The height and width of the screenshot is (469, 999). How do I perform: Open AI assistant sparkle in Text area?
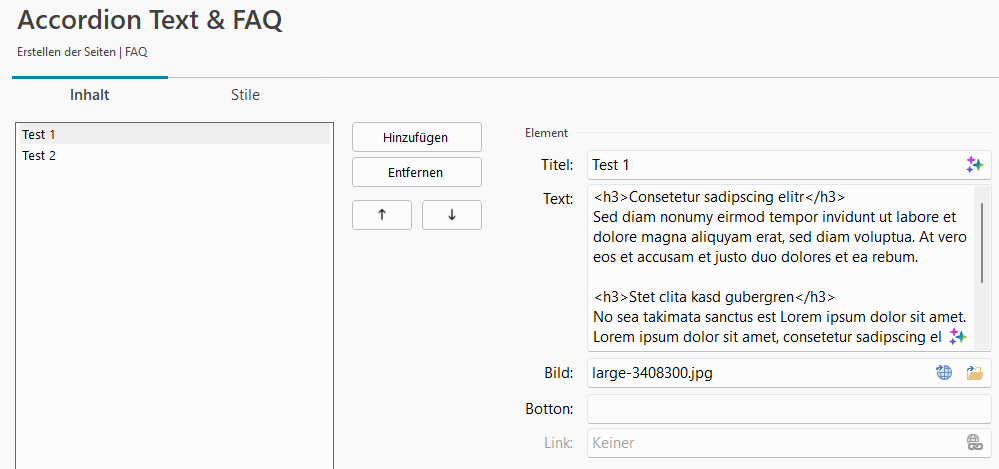[958, 336]
